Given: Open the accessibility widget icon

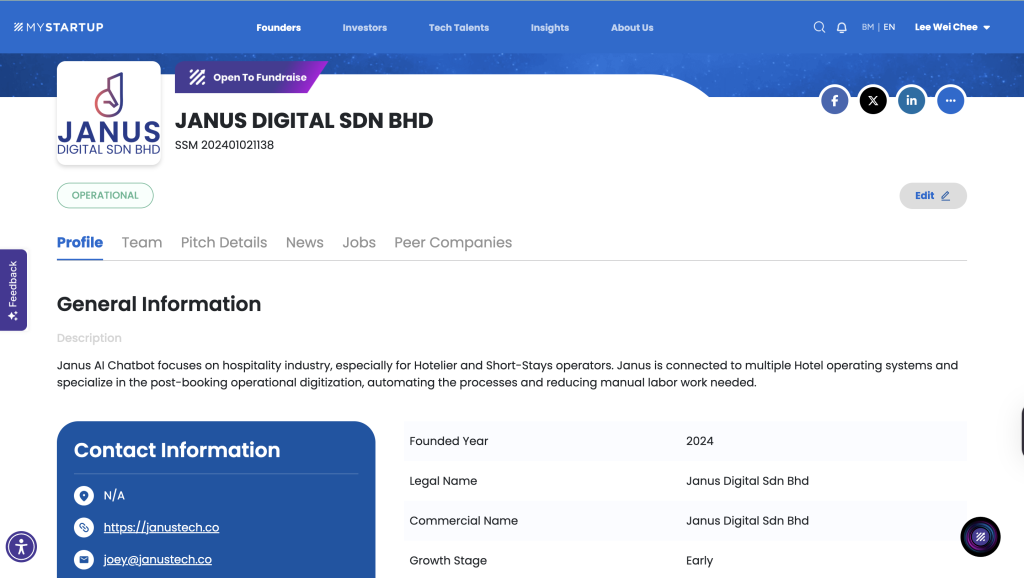Looking at the screenshot, I should click(x=22, y=547).
